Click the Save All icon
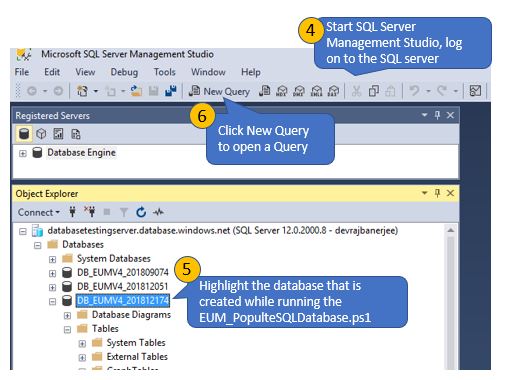The width and height of the screenshot is (510, 380). [171, 91]
